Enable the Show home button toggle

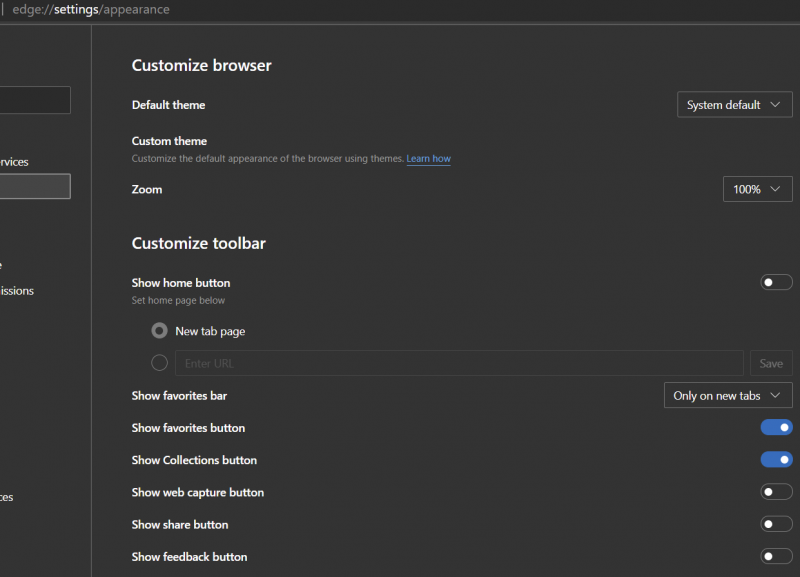(776, 283)
